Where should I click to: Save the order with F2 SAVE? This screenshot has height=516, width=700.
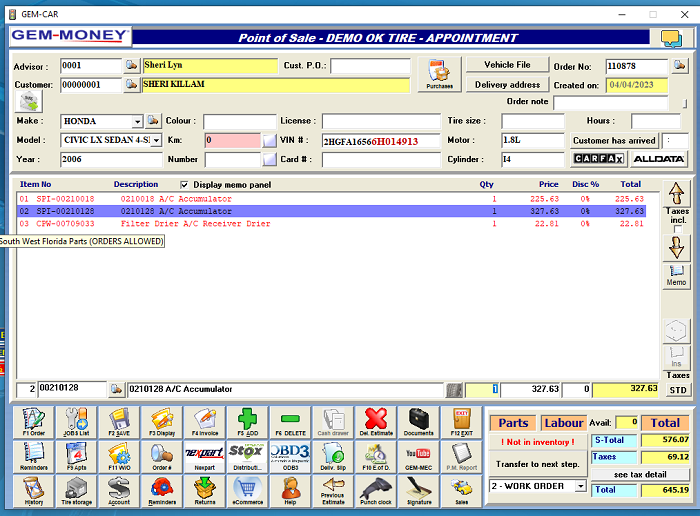click(x=119, y=422)
